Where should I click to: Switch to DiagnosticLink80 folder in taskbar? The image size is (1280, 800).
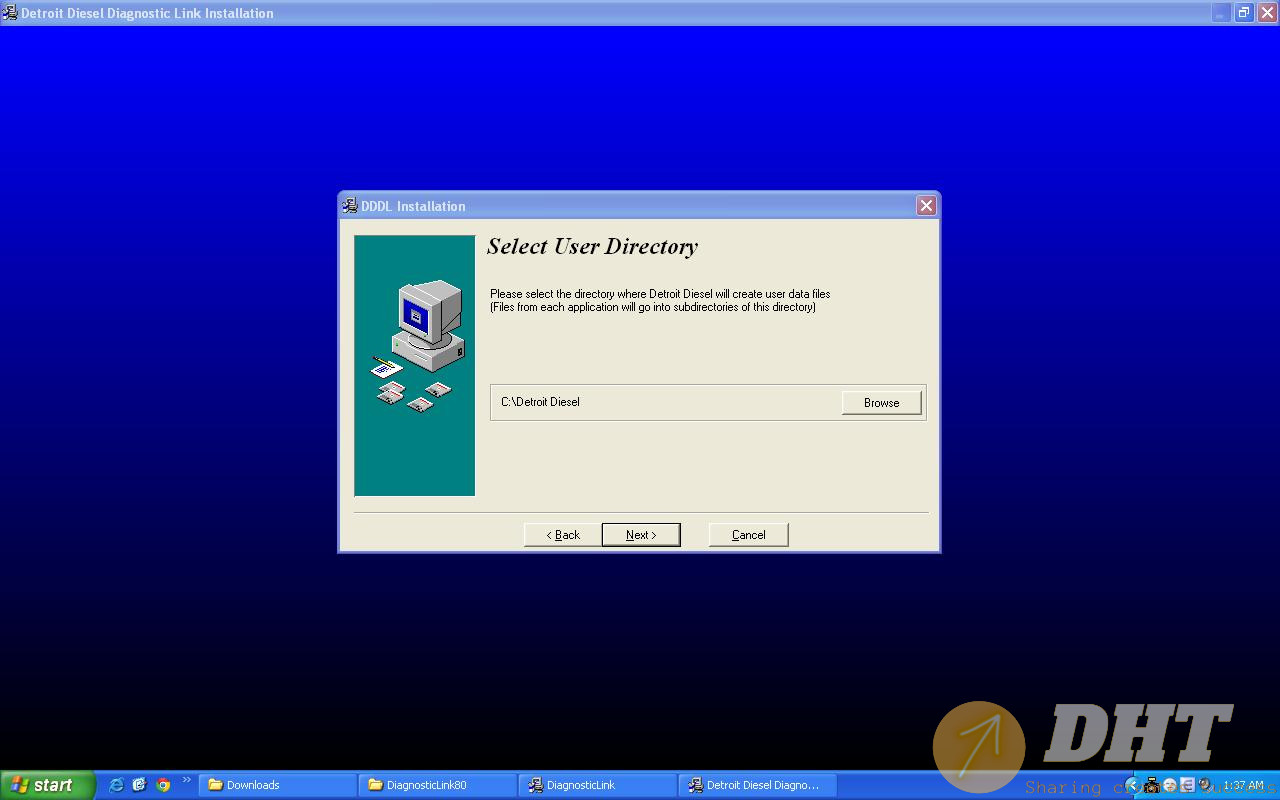click(x=437, y=785)
